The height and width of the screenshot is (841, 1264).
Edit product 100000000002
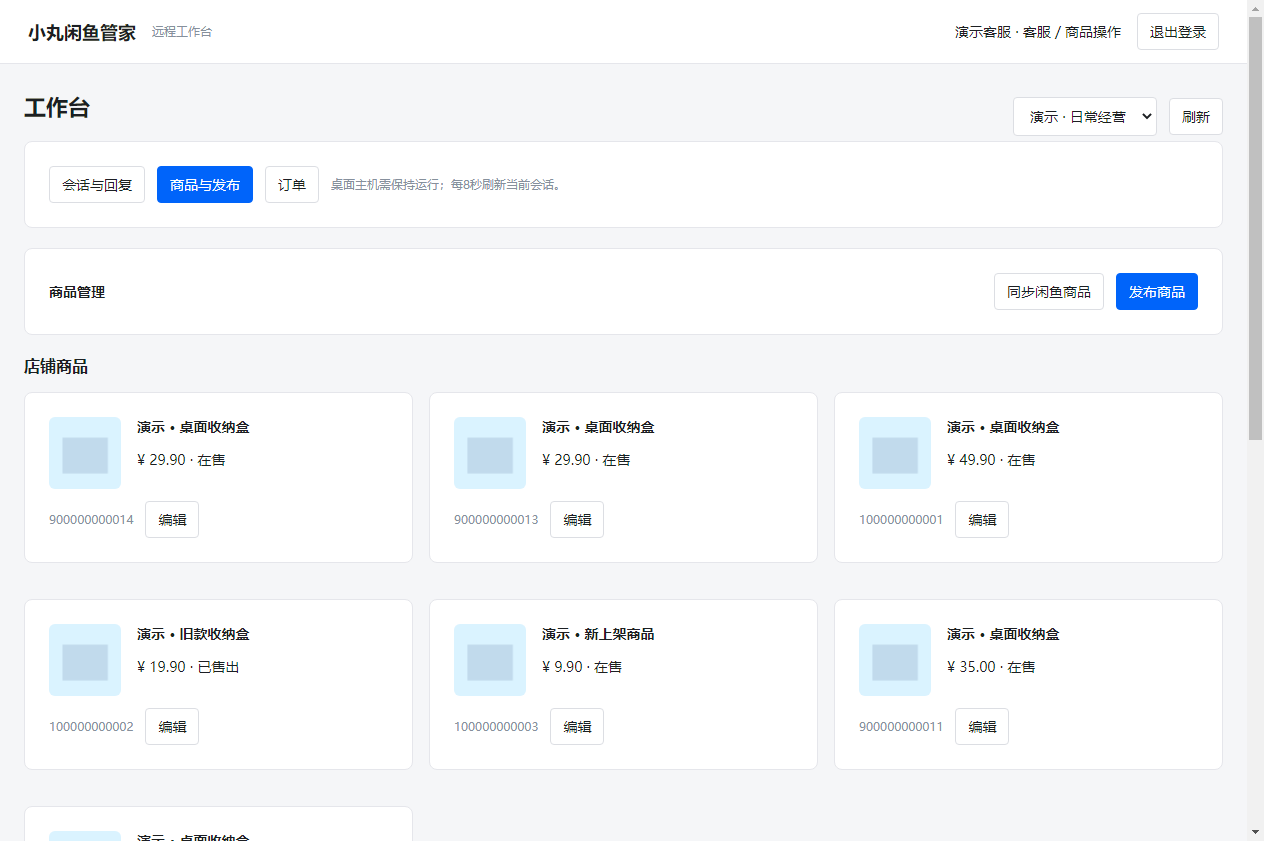tap(172, 727)
